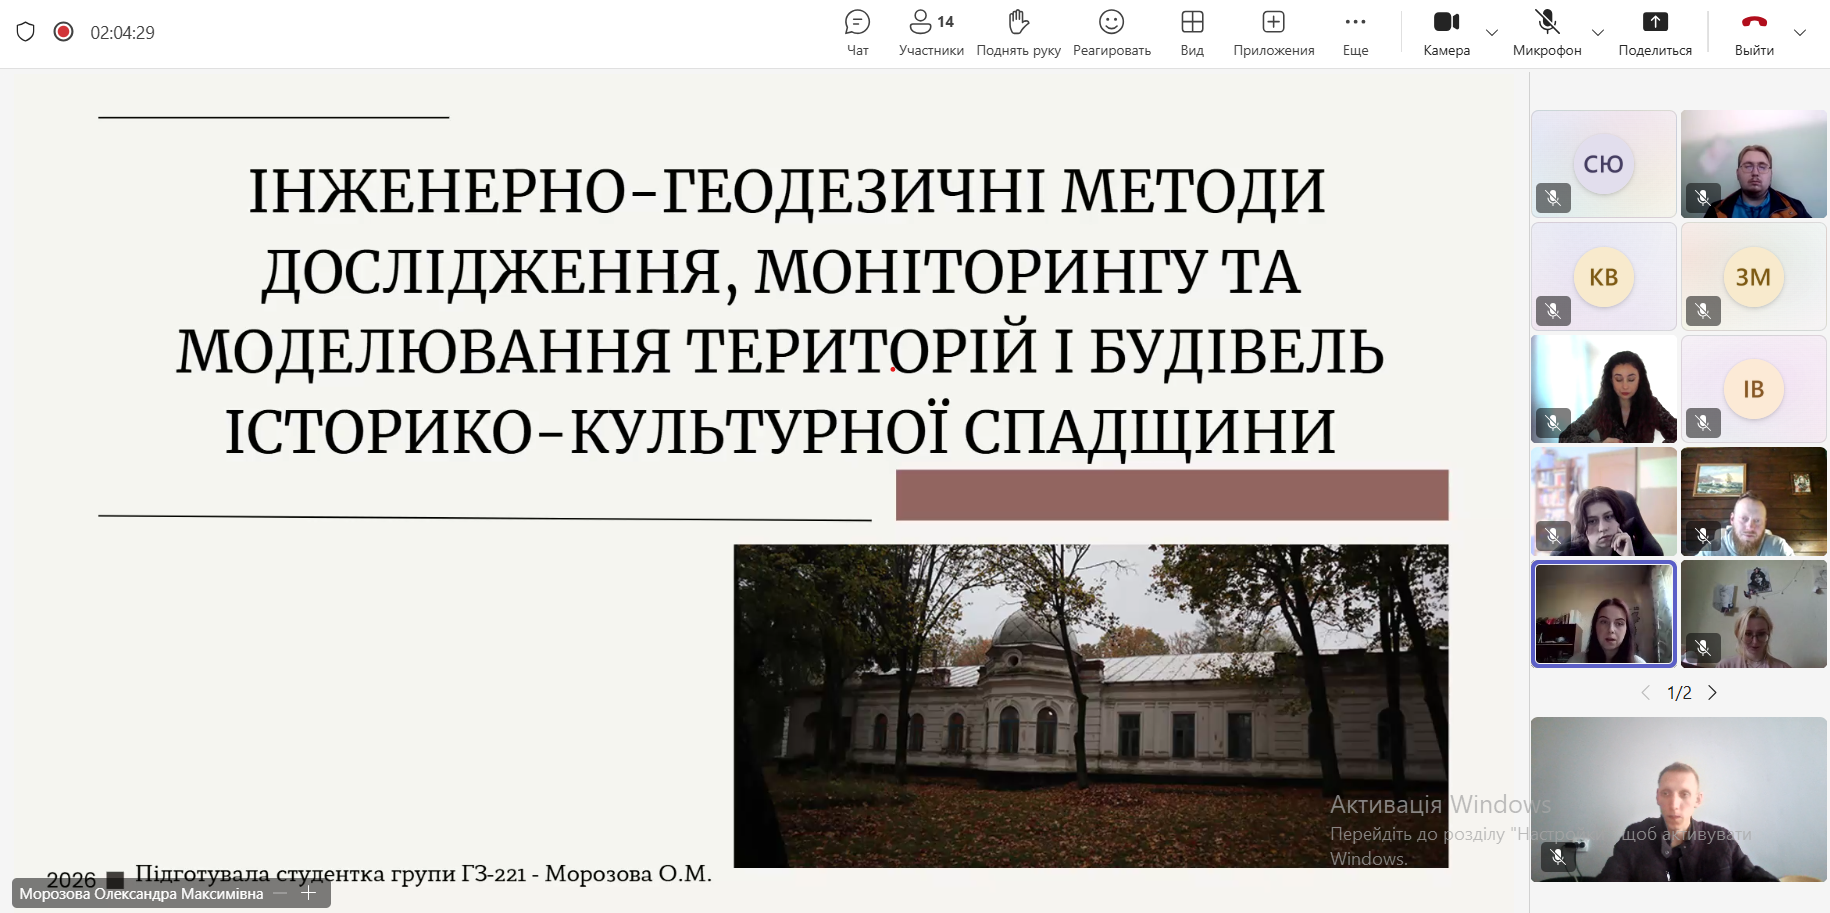Image resolution: width=1830 pixels, height=913 pixels.
Task: Open the Apps panel
Action: coord(1273,32)
